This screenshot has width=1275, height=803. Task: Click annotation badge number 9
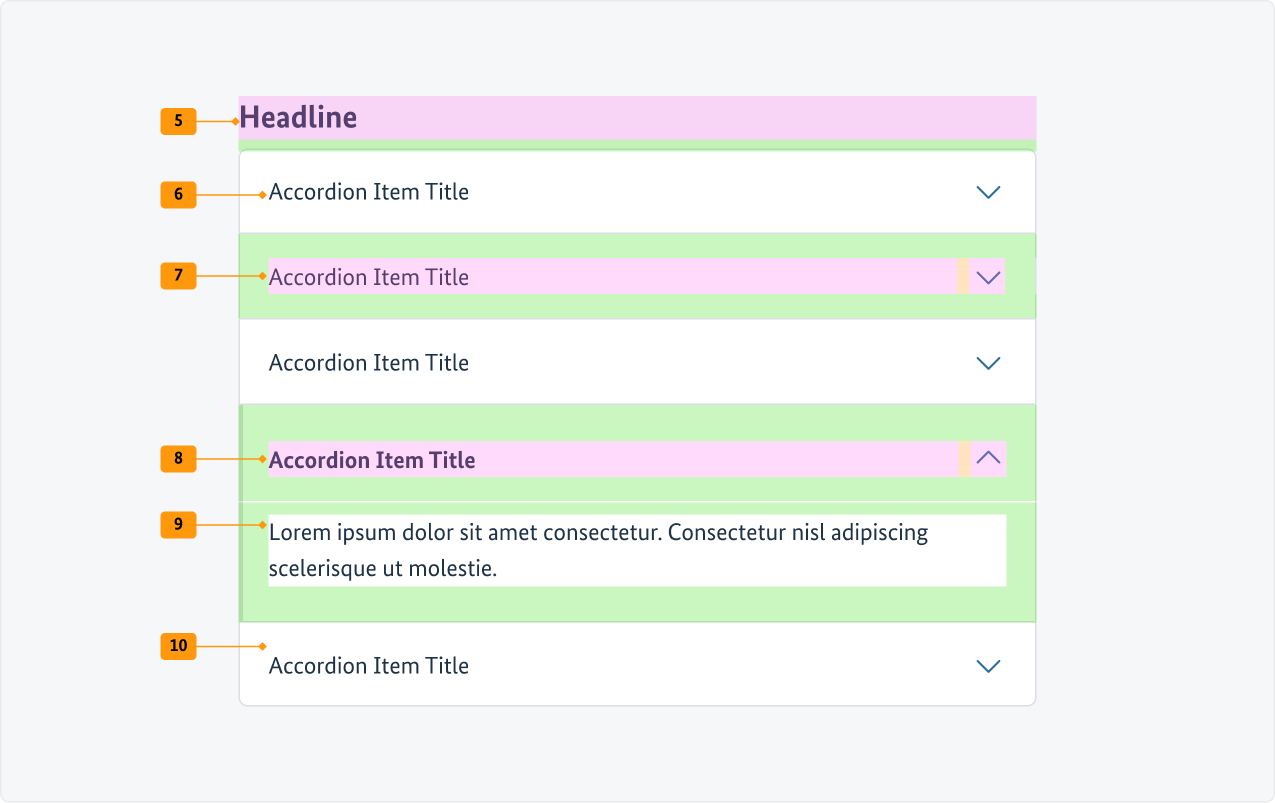[178, 524]
